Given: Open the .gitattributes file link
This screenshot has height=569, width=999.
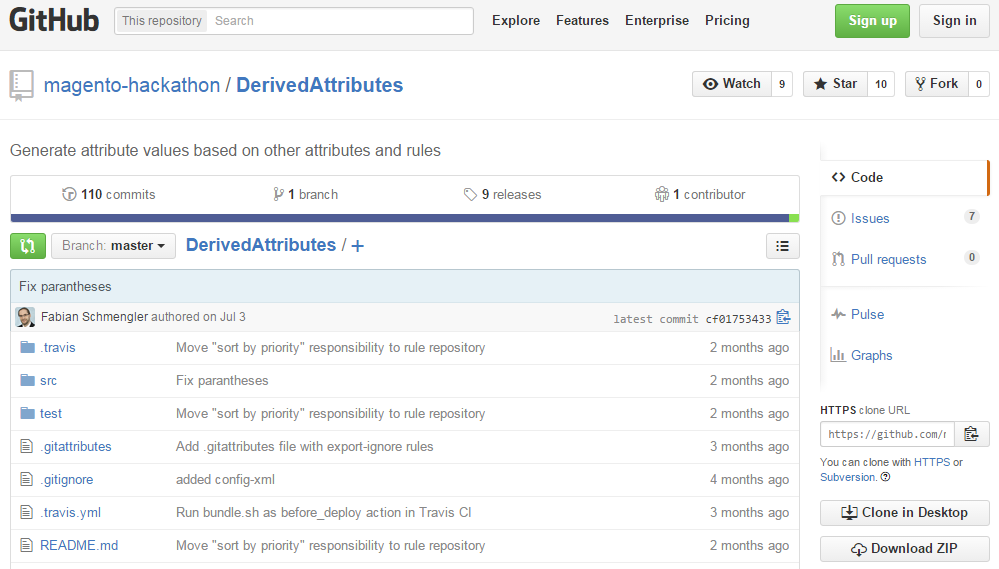Looking at the screenshot, I should [x=76, y=447].
